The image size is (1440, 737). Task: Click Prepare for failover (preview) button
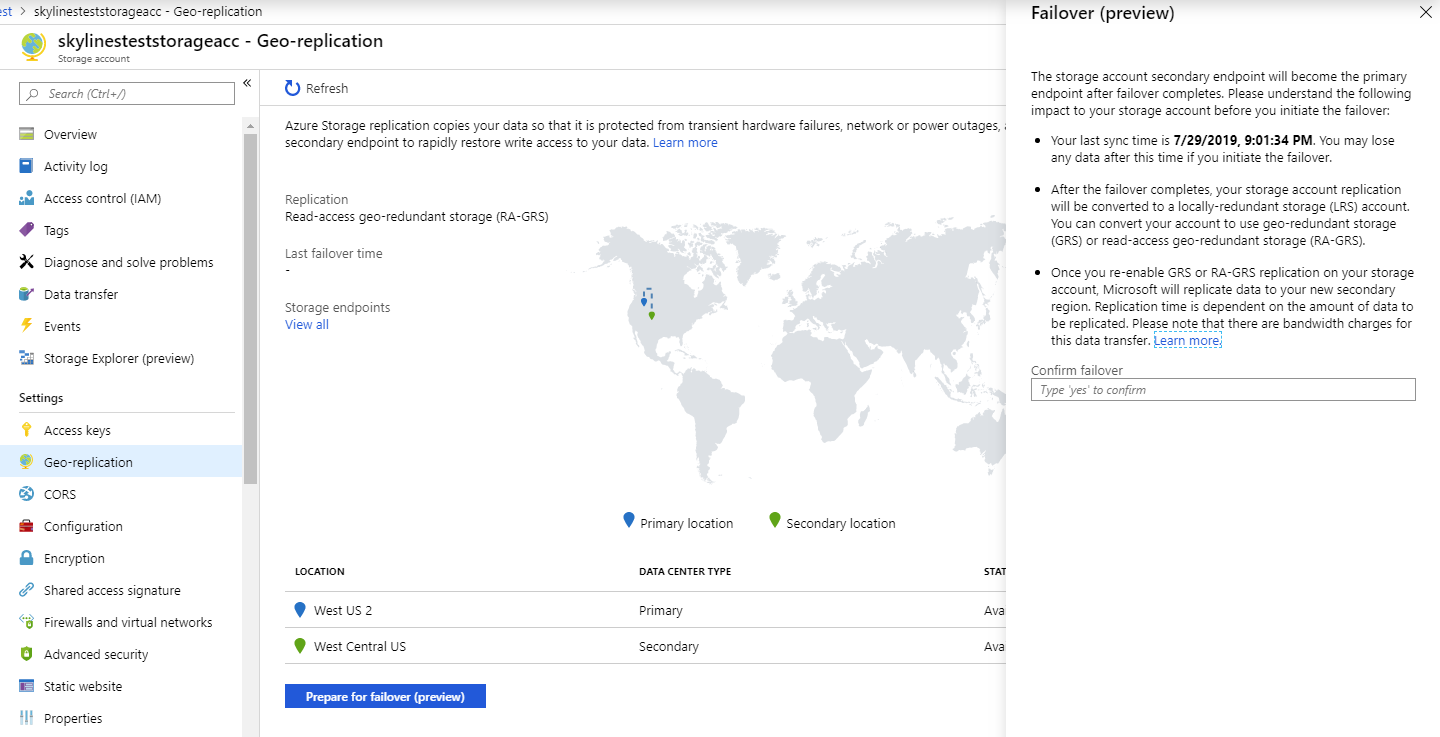(385, 696)
